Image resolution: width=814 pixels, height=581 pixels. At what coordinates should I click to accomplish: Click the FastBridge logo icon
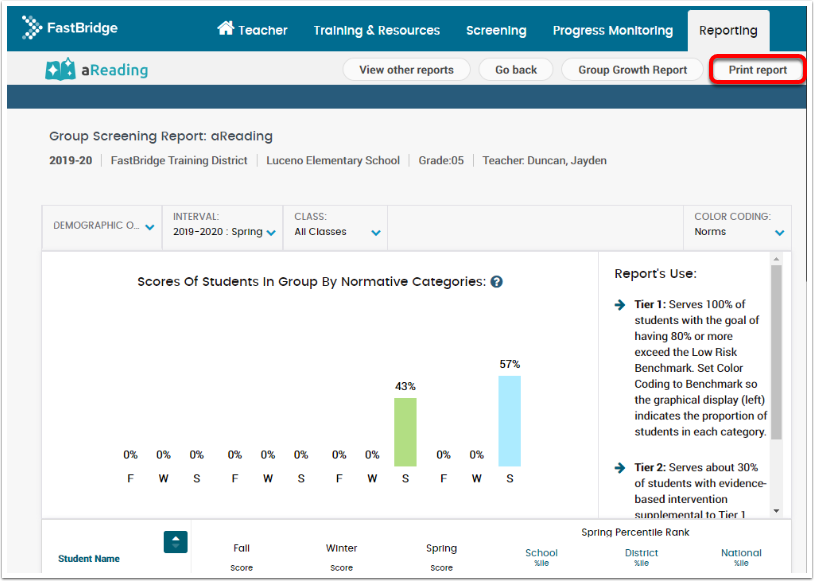click(32, 28)
